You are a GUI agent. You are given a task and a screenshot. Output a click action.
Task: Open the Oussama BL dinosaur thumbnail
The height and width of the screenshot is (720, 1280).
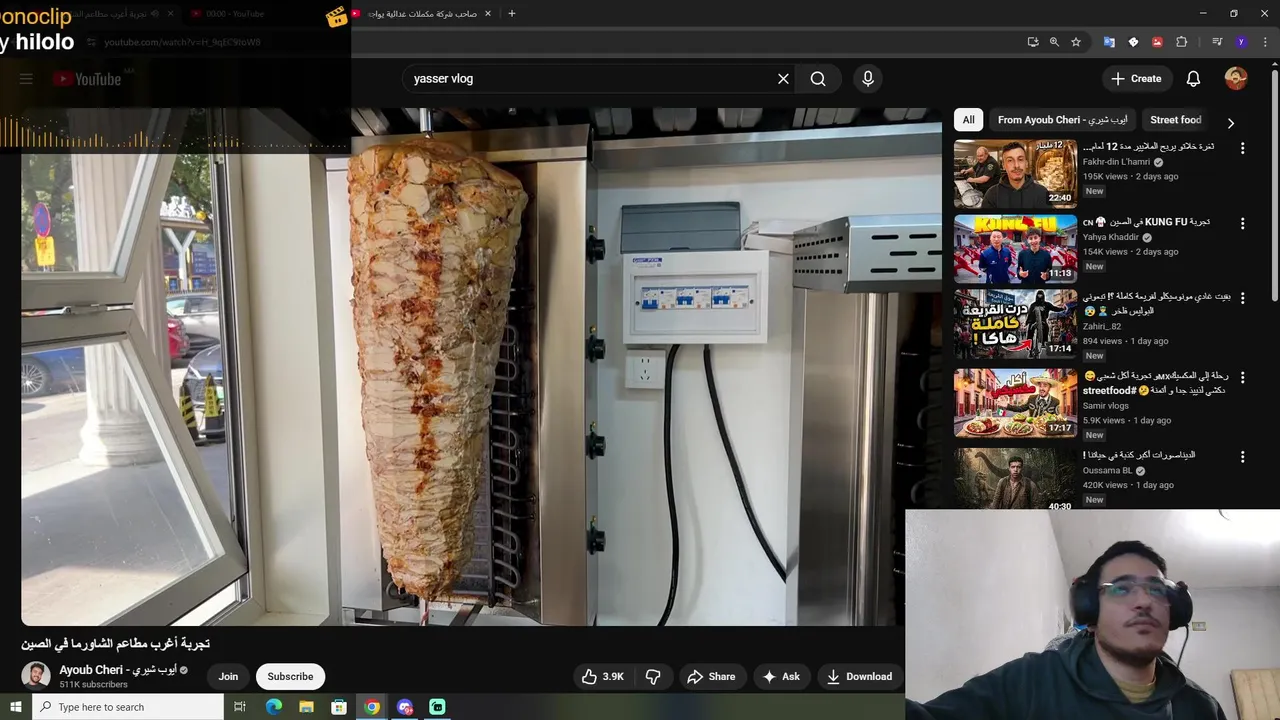(1015, 479)
